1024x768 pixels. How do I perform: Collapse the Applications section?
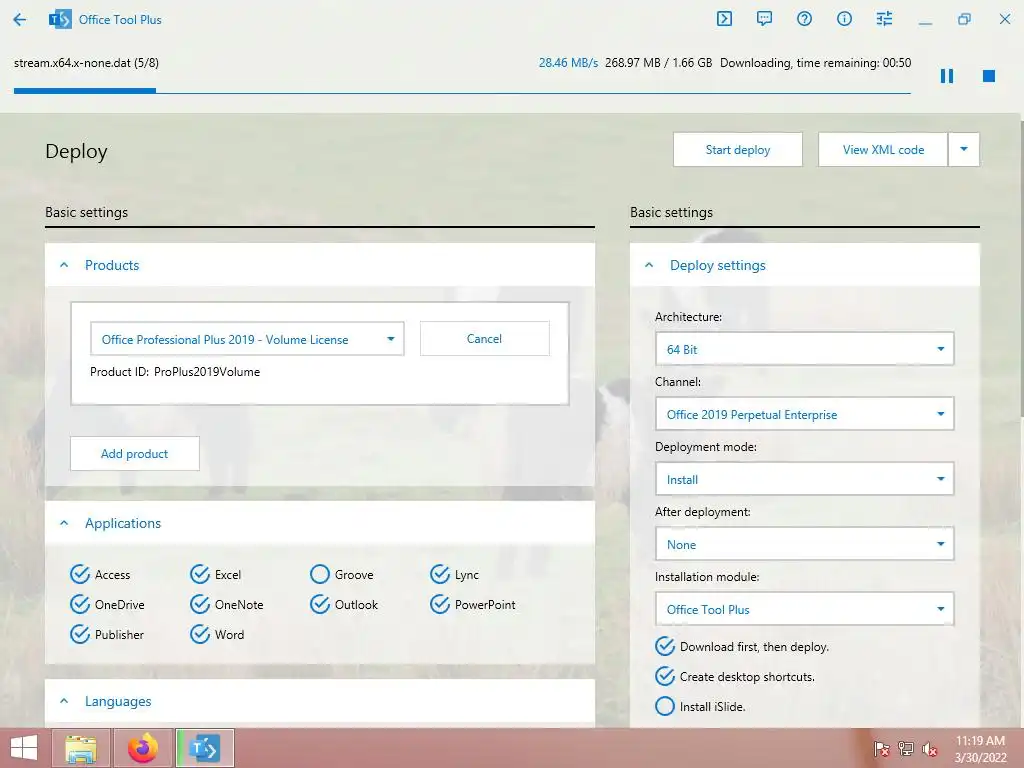click(x=64, y=523)
